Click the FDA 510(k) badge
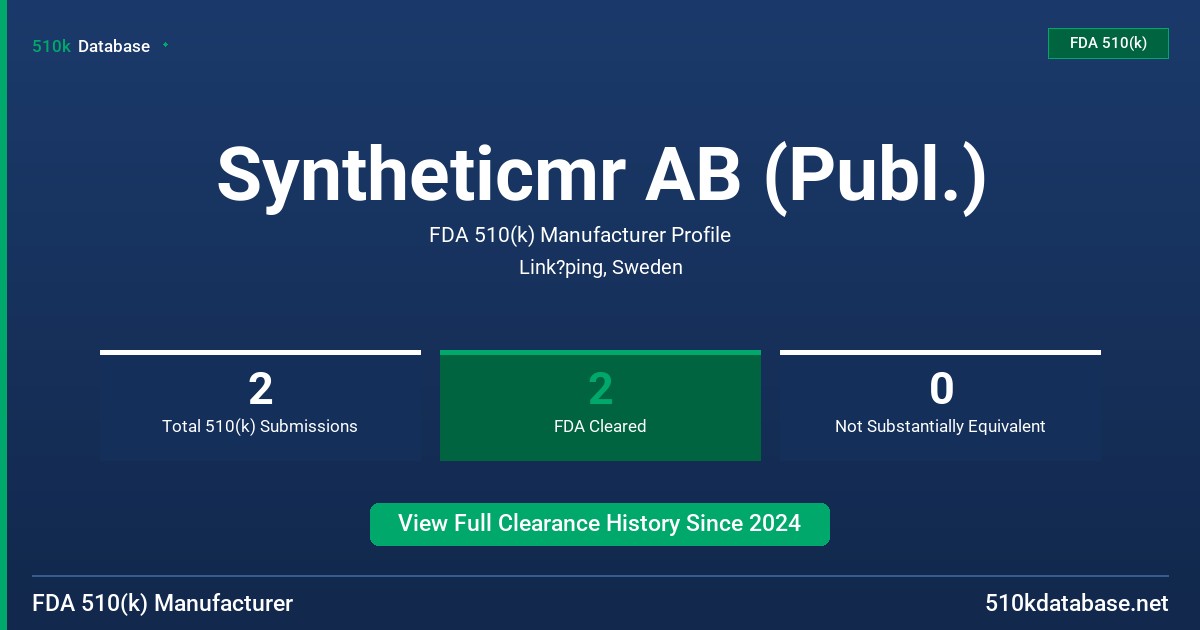1200x630 pixels. [x=1108, y=43]
